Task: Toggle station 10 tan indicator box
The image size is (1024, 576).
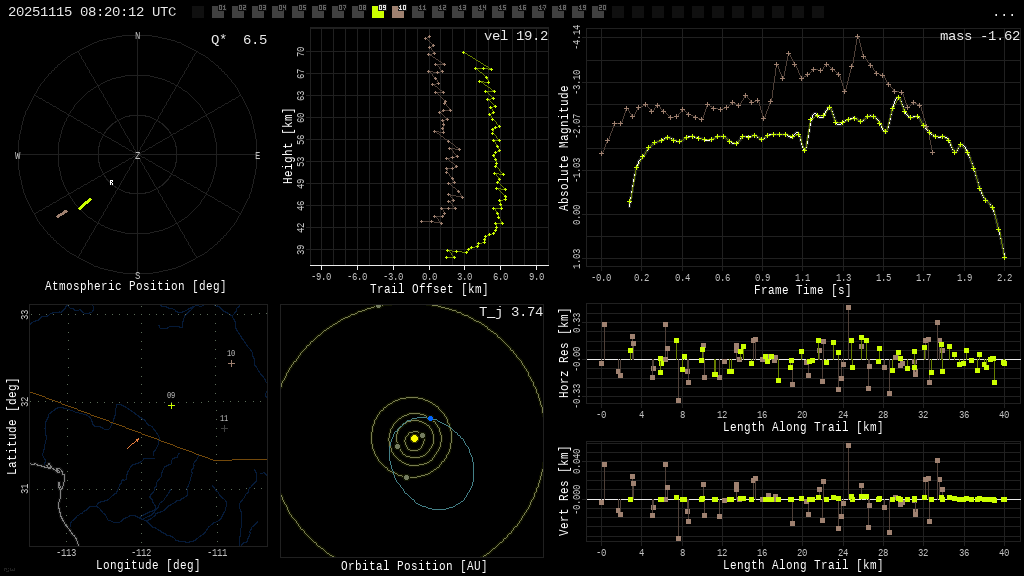Action: (398, 12)
